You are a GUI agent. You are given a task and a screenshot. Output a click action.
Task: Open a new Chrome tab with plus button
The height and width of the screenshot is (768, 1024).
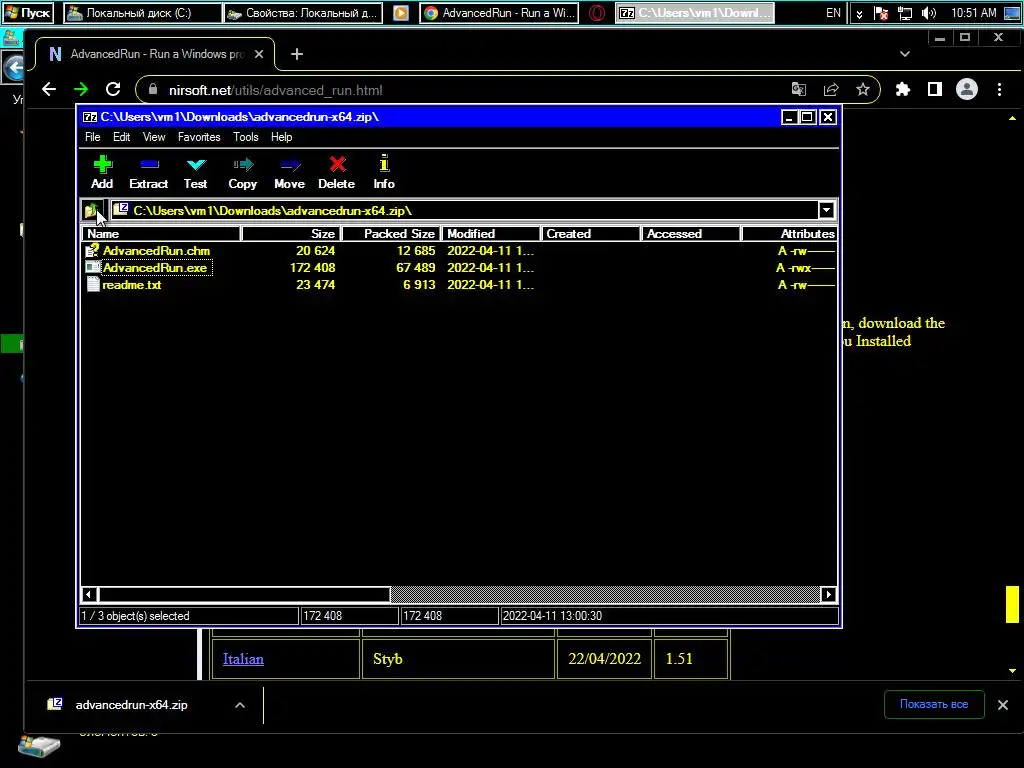296,54
